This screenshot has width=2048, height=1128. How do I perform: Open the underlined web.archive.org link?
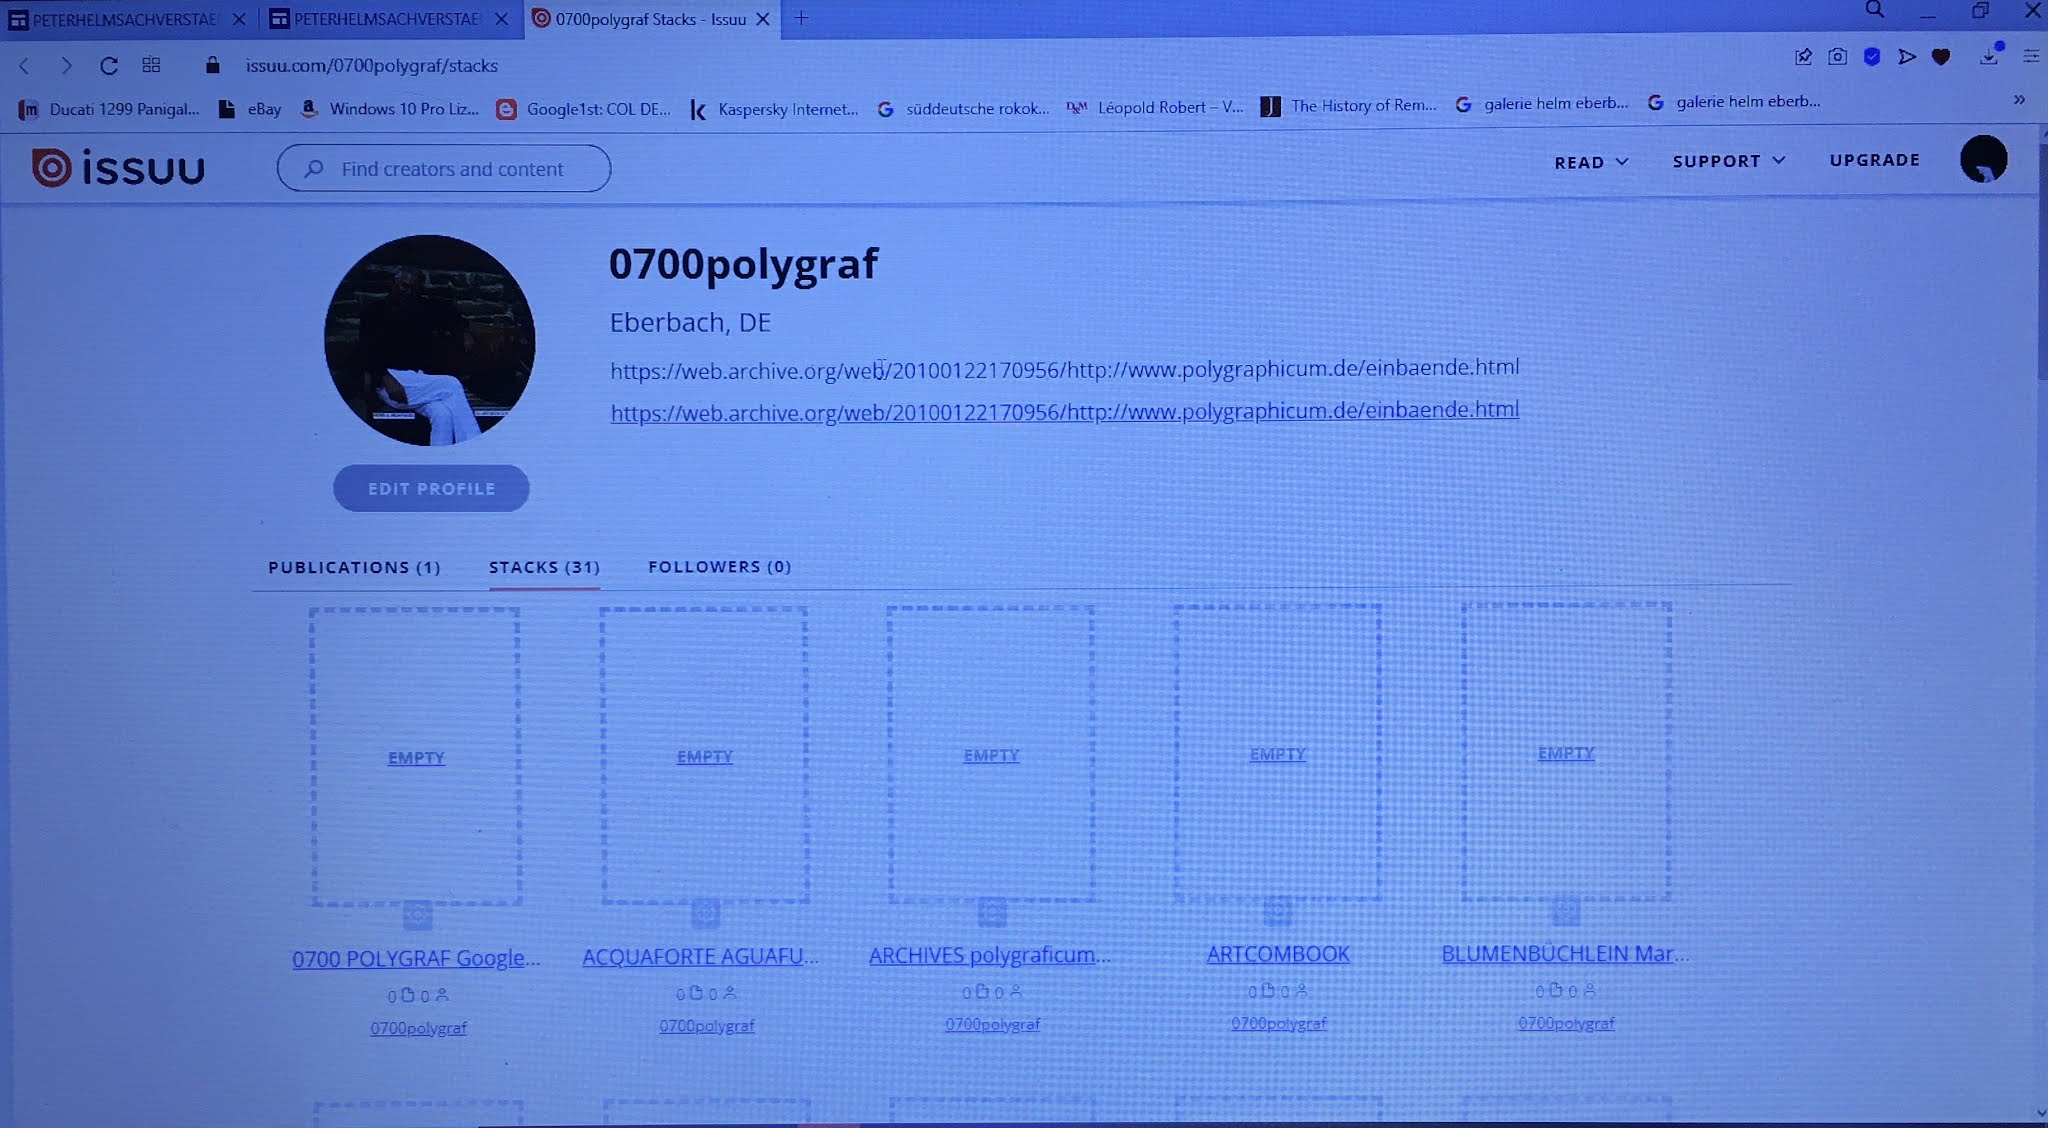coord(1065,411)
